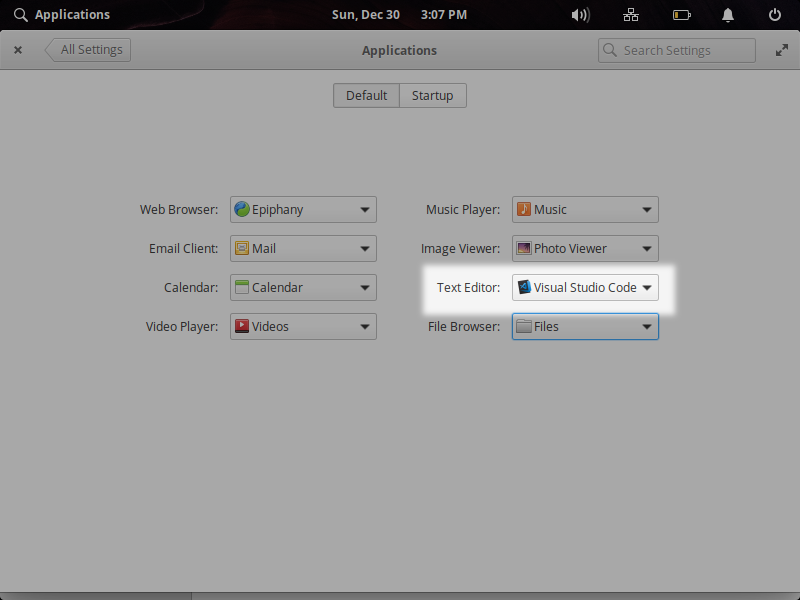The height and width of the screenshot is (600, 800).
Task: Click the Photo Viewer app icon
Action: coord(524,248)
